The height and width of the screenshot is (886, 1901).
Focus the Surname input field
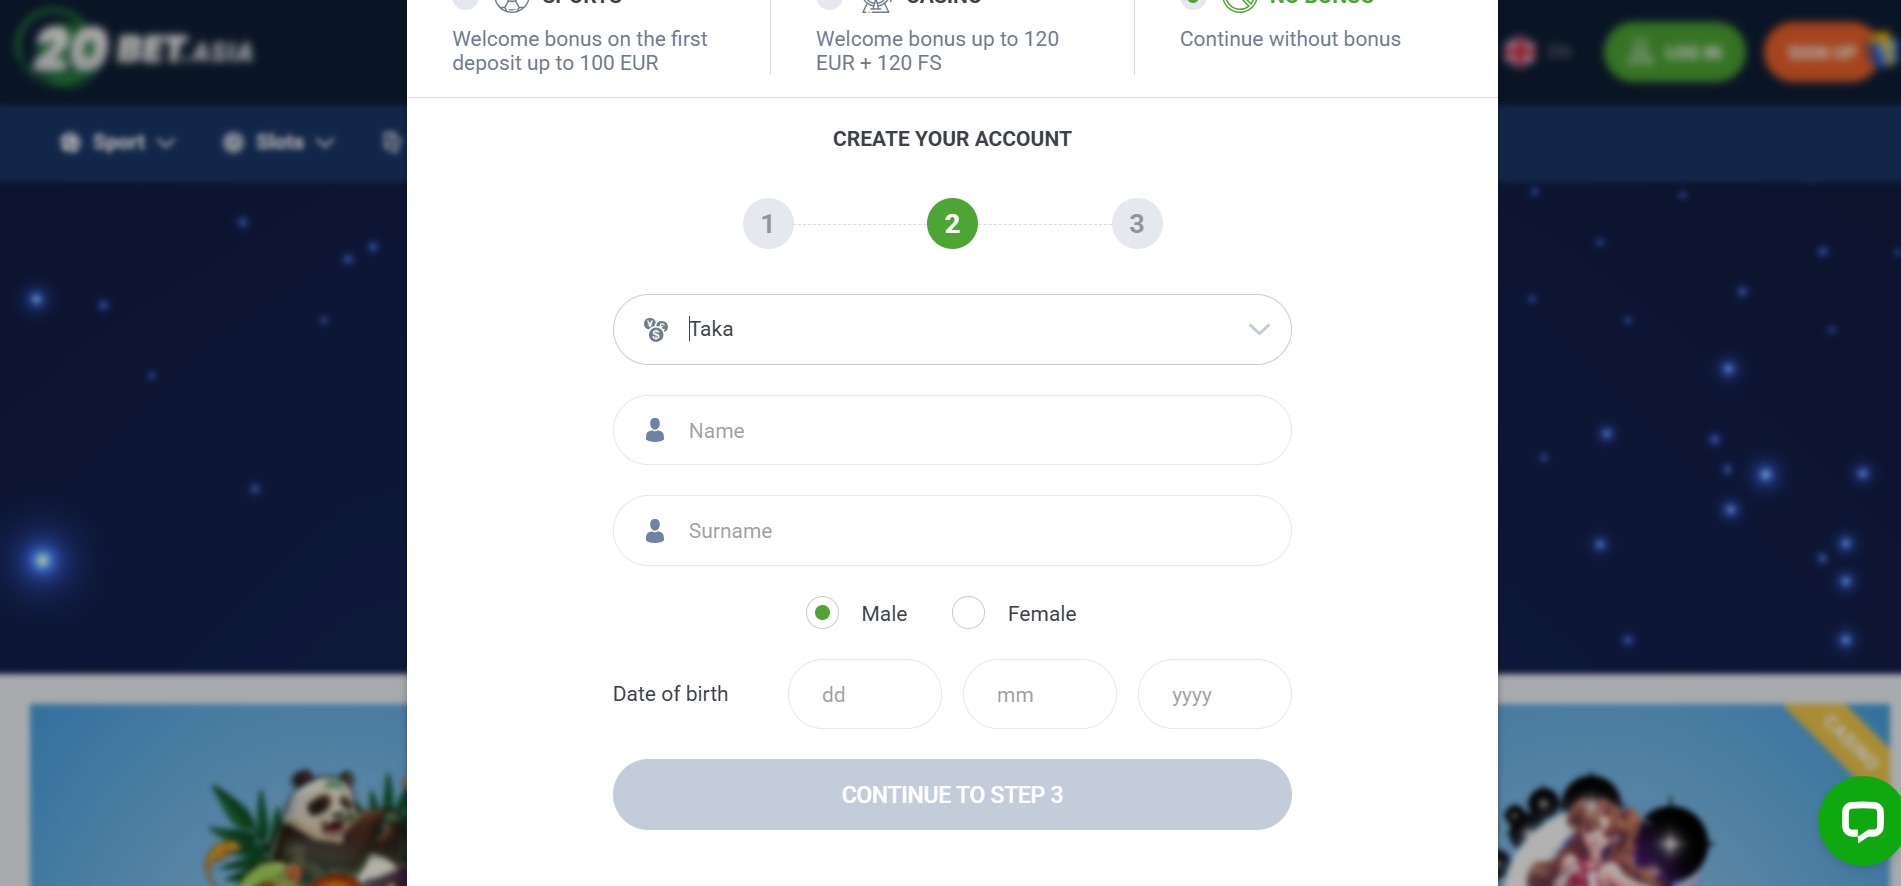click(952, 530)
